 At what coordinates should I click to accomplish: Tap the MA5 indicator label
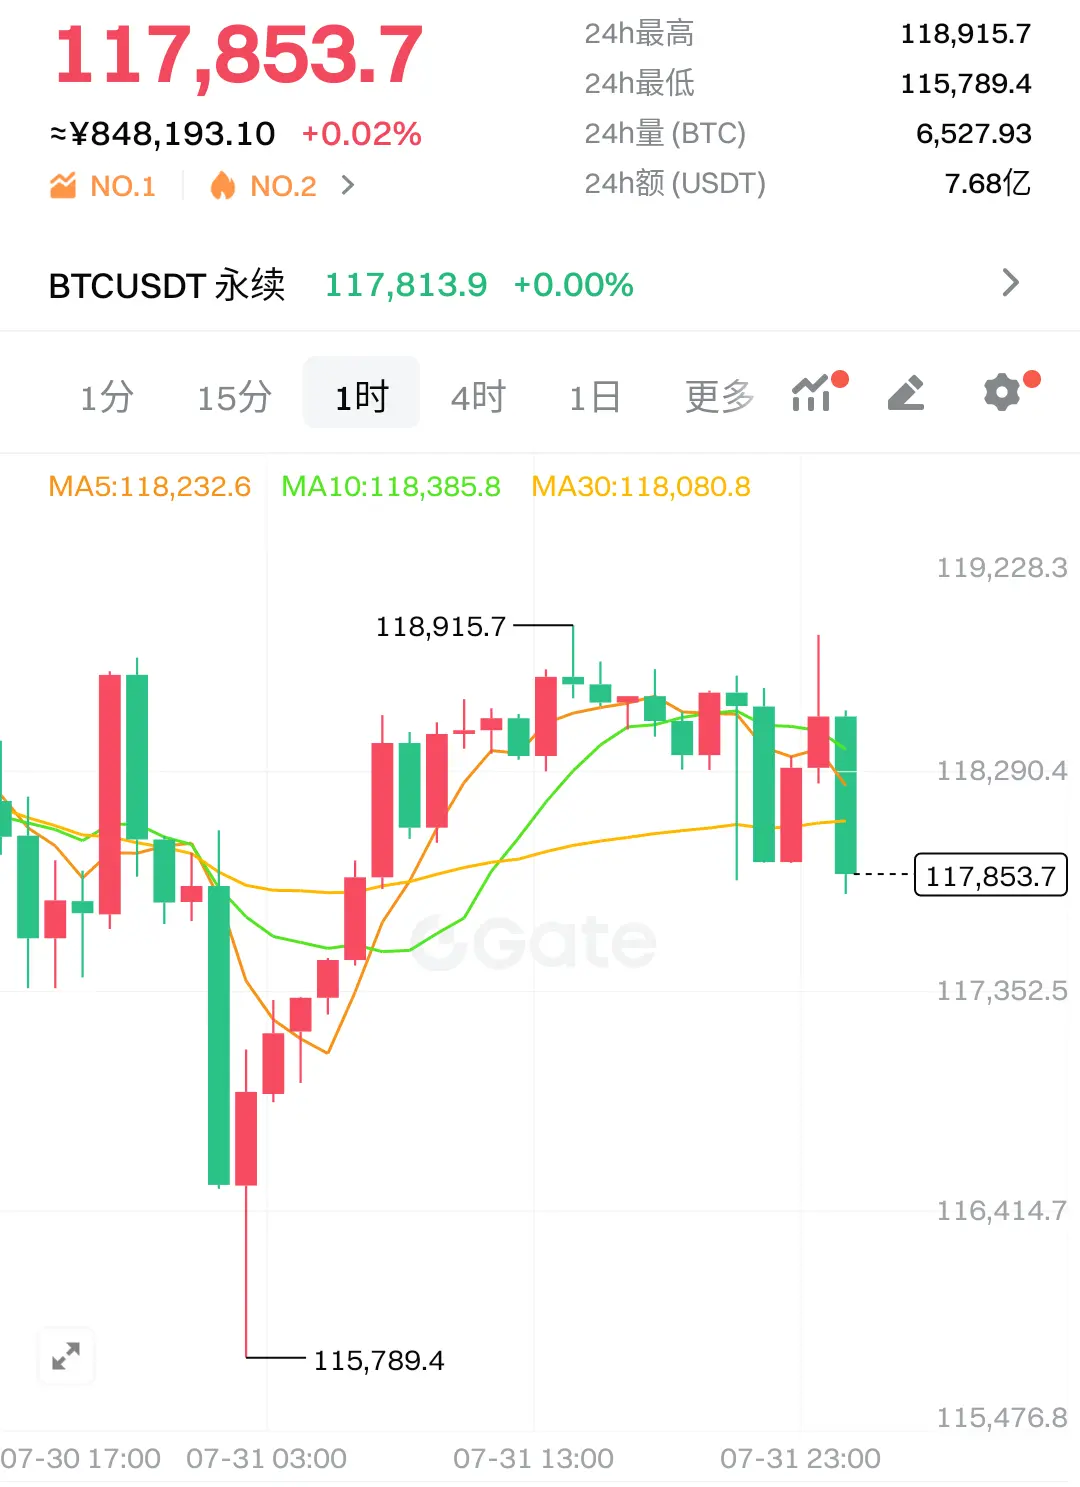(x=150, y=487)
